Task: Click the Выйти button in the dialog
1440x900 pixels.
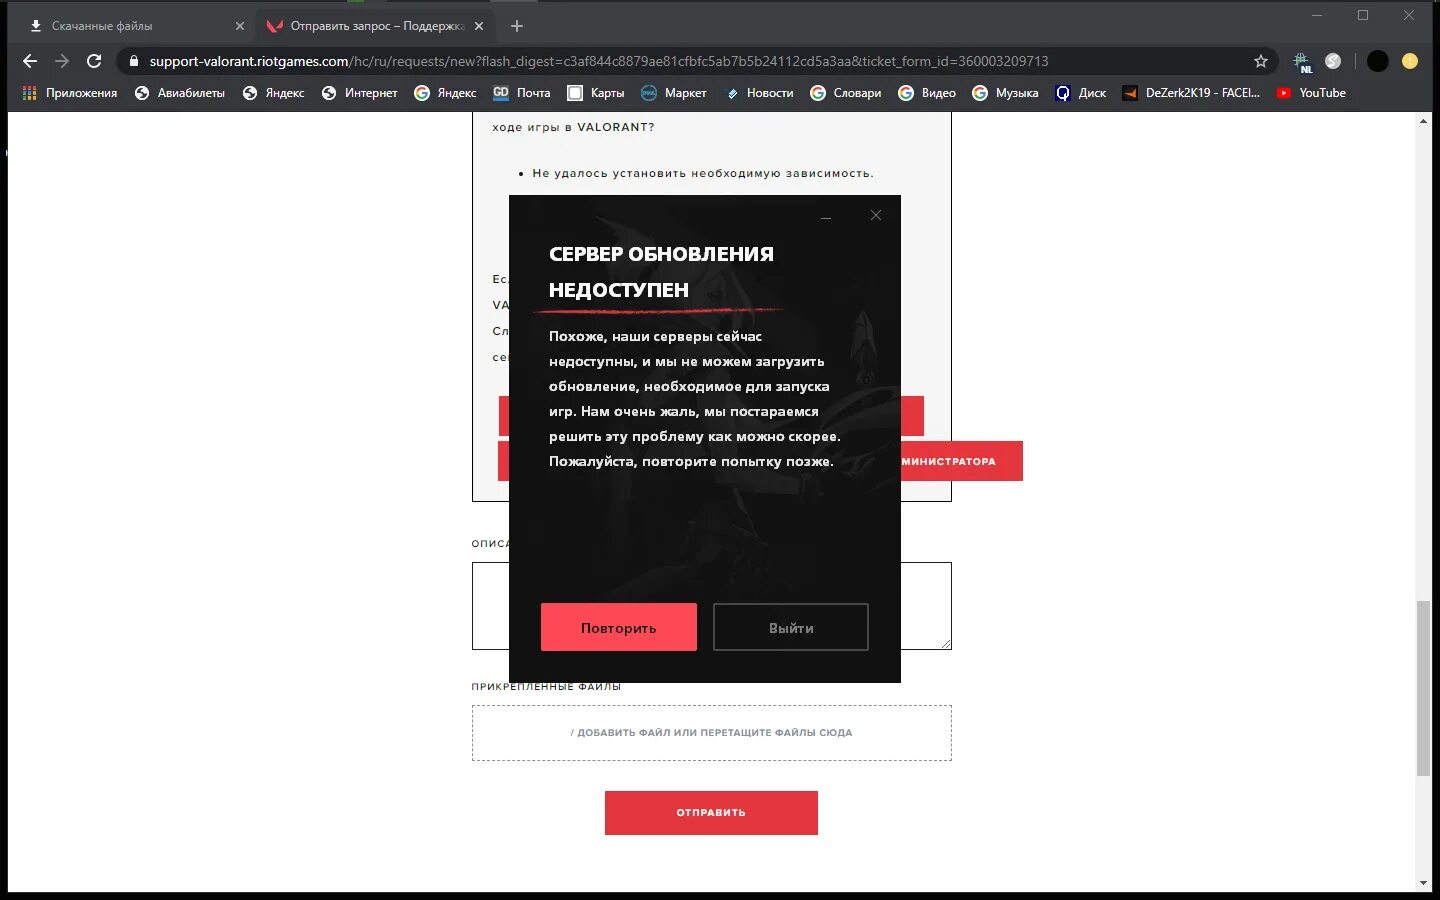Action: coord(791,627)
